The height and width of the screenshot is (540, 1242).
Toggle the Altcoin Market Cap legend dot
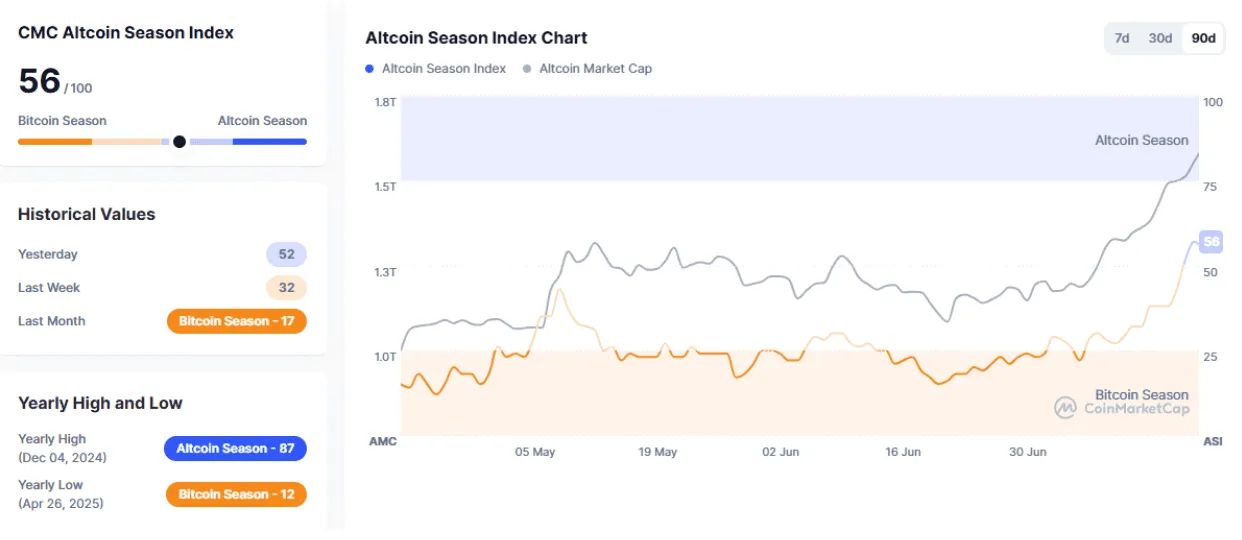pyautogui.click(x=527, y=69)
